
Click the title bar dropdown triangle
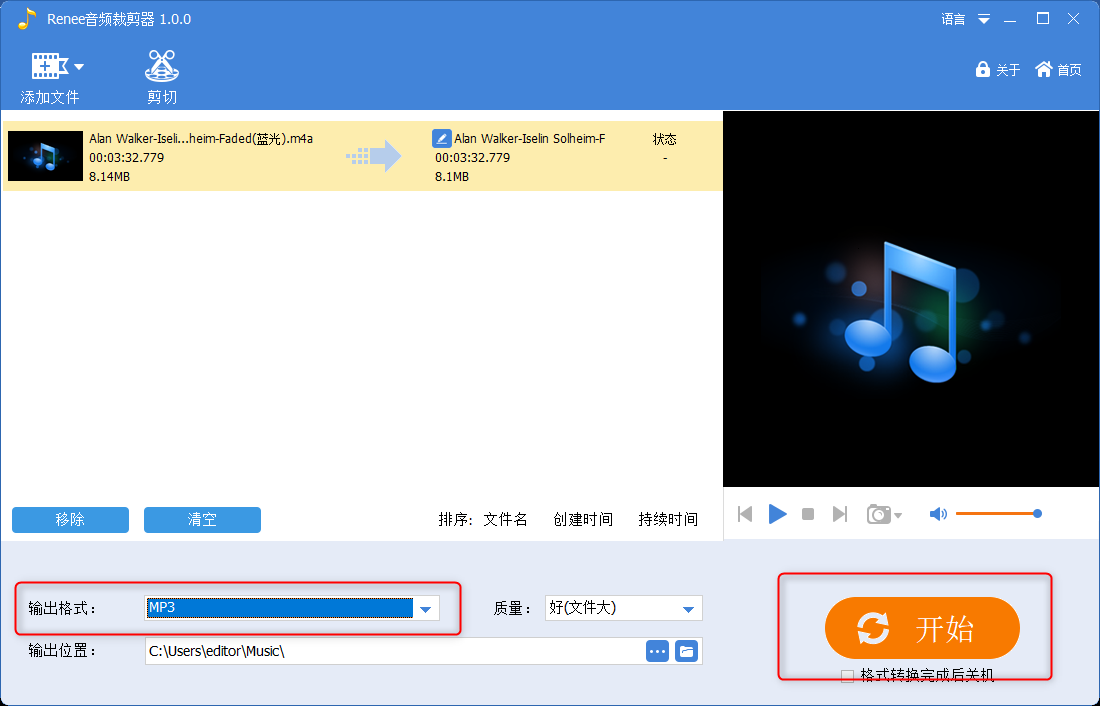tap(984, 20)
